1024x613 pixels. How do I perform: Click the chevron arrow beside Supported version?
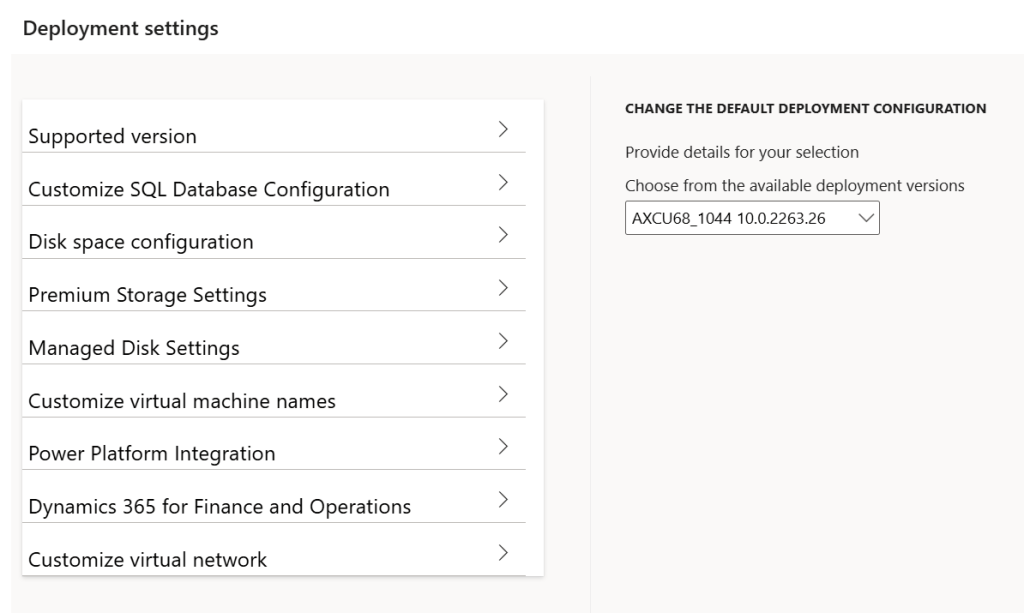coord(504,130)
